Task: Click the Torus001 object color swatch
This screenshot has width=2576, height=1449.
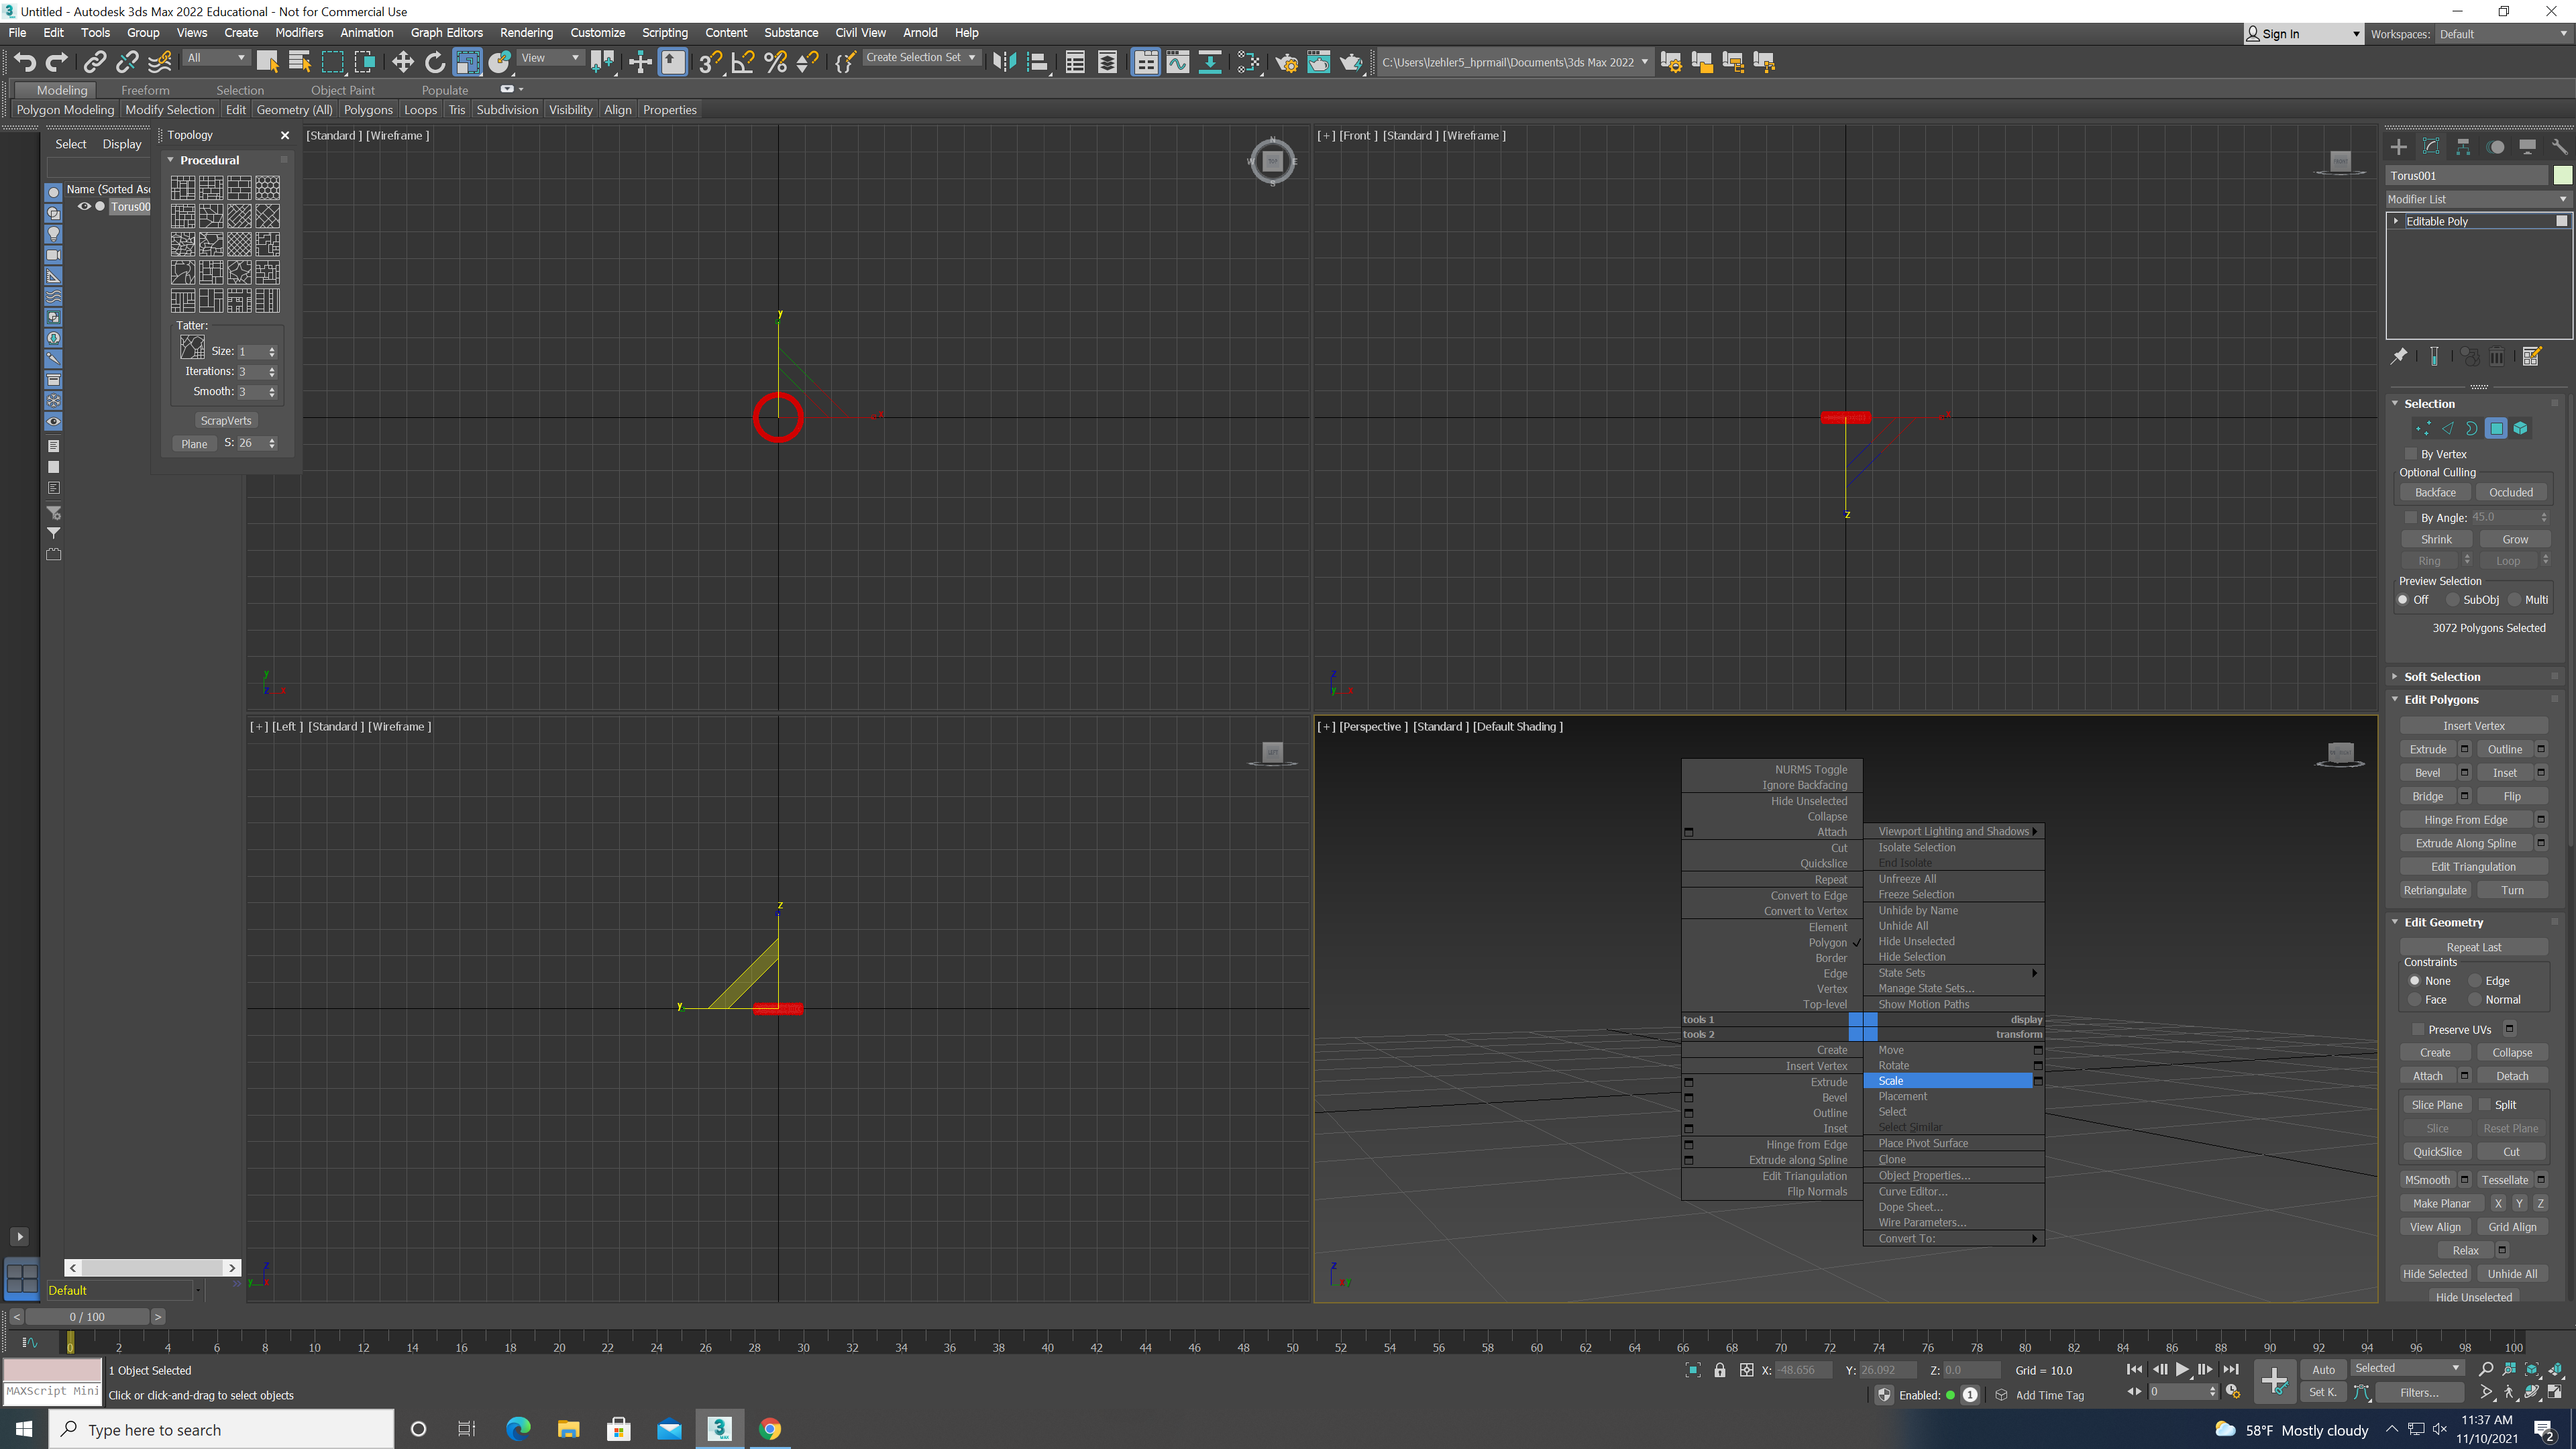Action: click(x=2562, y=175)
